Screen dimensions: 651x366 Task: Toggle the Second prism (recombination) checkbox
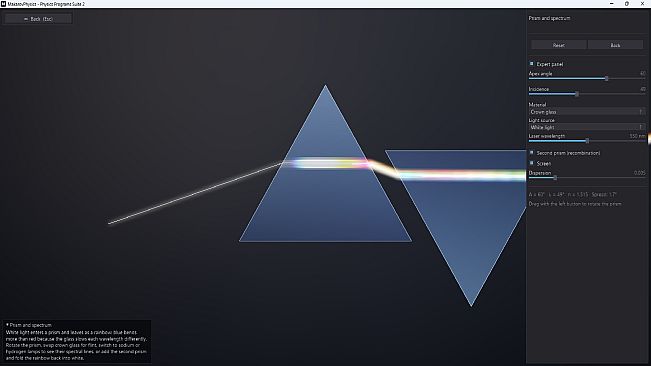[531, 153]
